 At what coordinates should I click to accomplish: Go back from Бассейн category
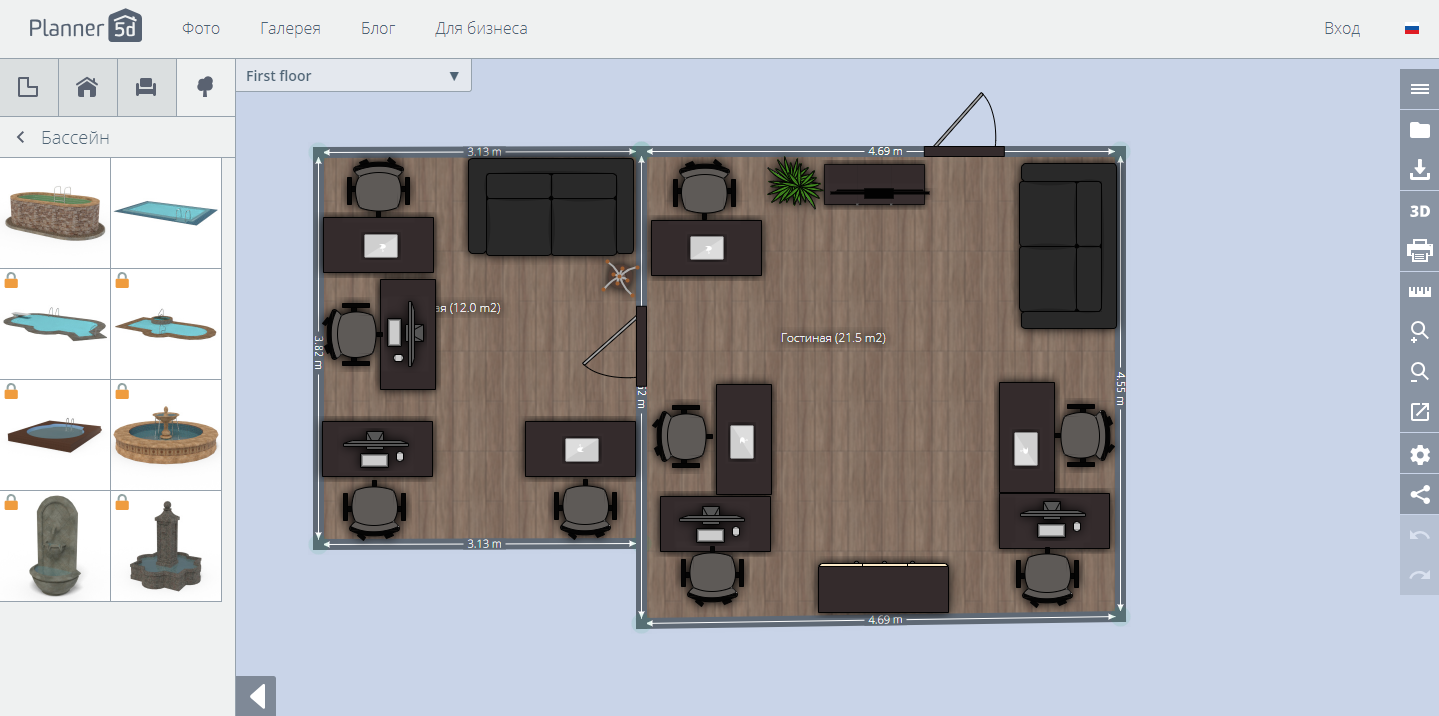(x=19, y=138)
